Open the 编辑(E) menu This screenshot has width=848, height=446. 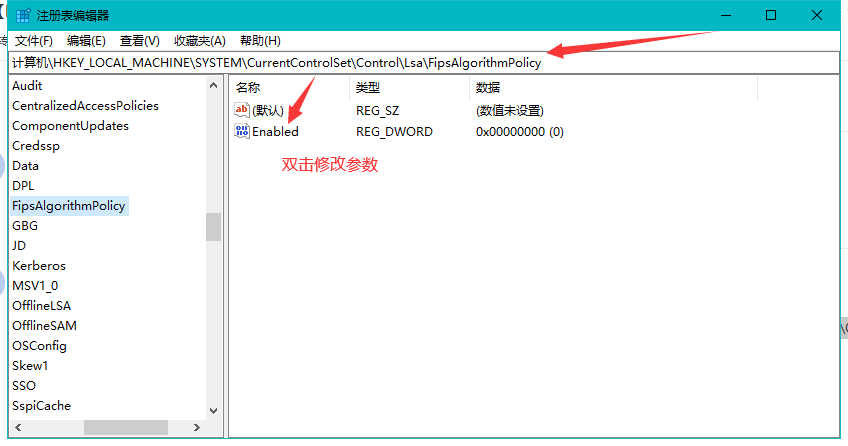[x=86, y=41]
